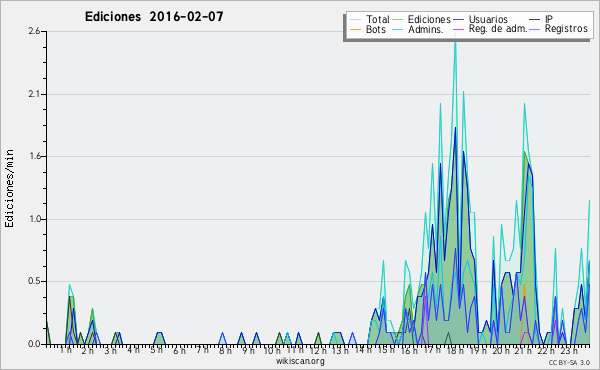Image resolution: width=600 pixels, height=370 pixels.
Task: Select the 'Total' legend entry
Action: [x=378, y=19]
